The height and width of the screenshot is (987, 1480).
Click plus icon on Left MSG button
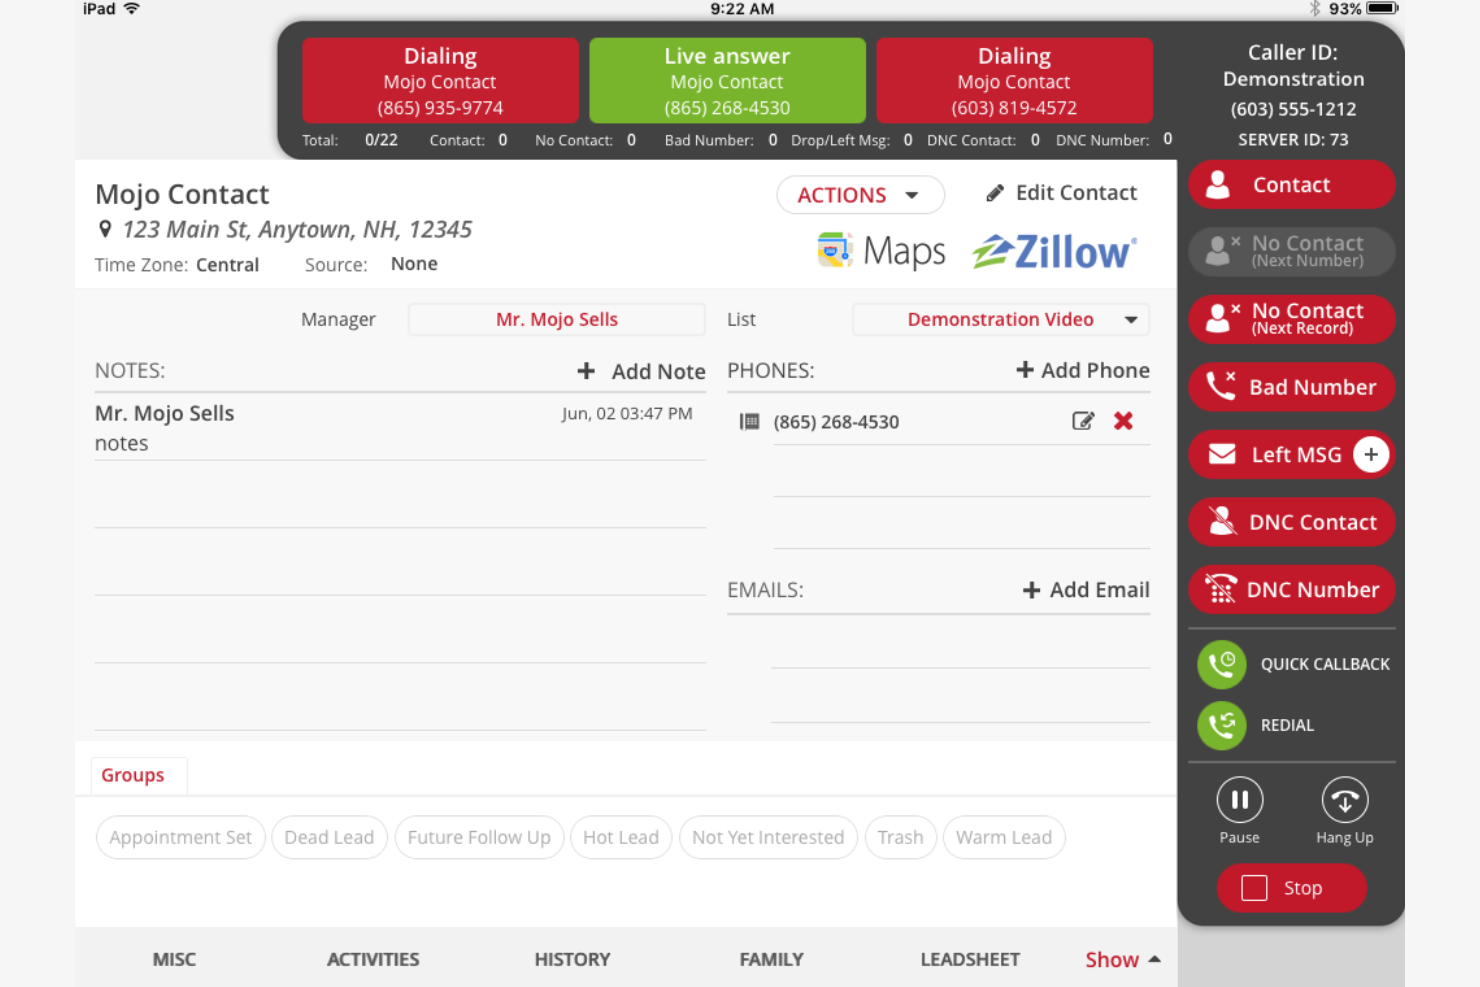click(x=1371, y=454)
